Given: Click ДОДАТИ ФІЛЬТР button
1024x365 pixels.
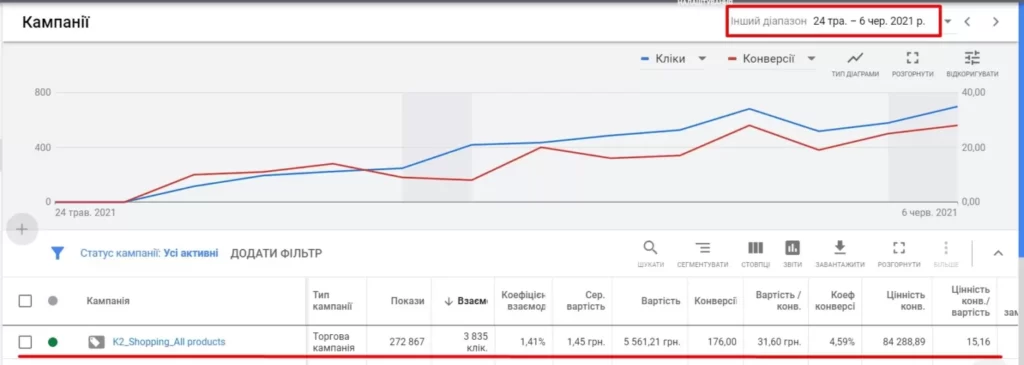Looking at the screenshot, I should pos(276,253).
